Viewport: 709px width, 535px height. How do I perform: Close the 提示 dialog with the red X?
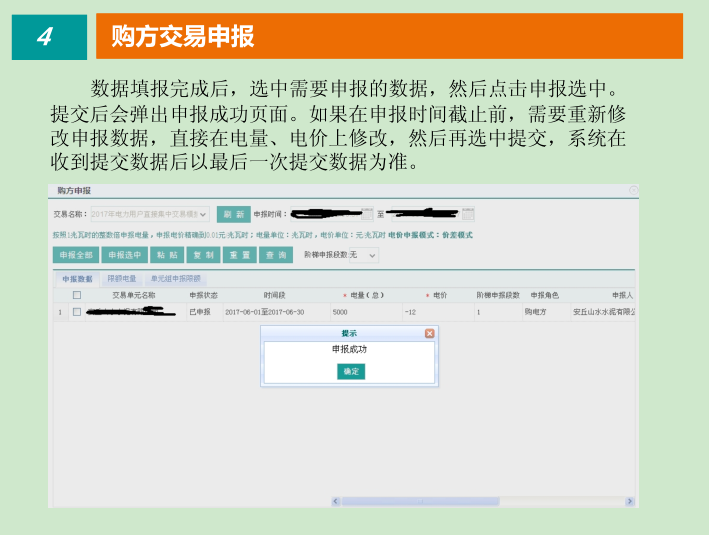(429, 333)
